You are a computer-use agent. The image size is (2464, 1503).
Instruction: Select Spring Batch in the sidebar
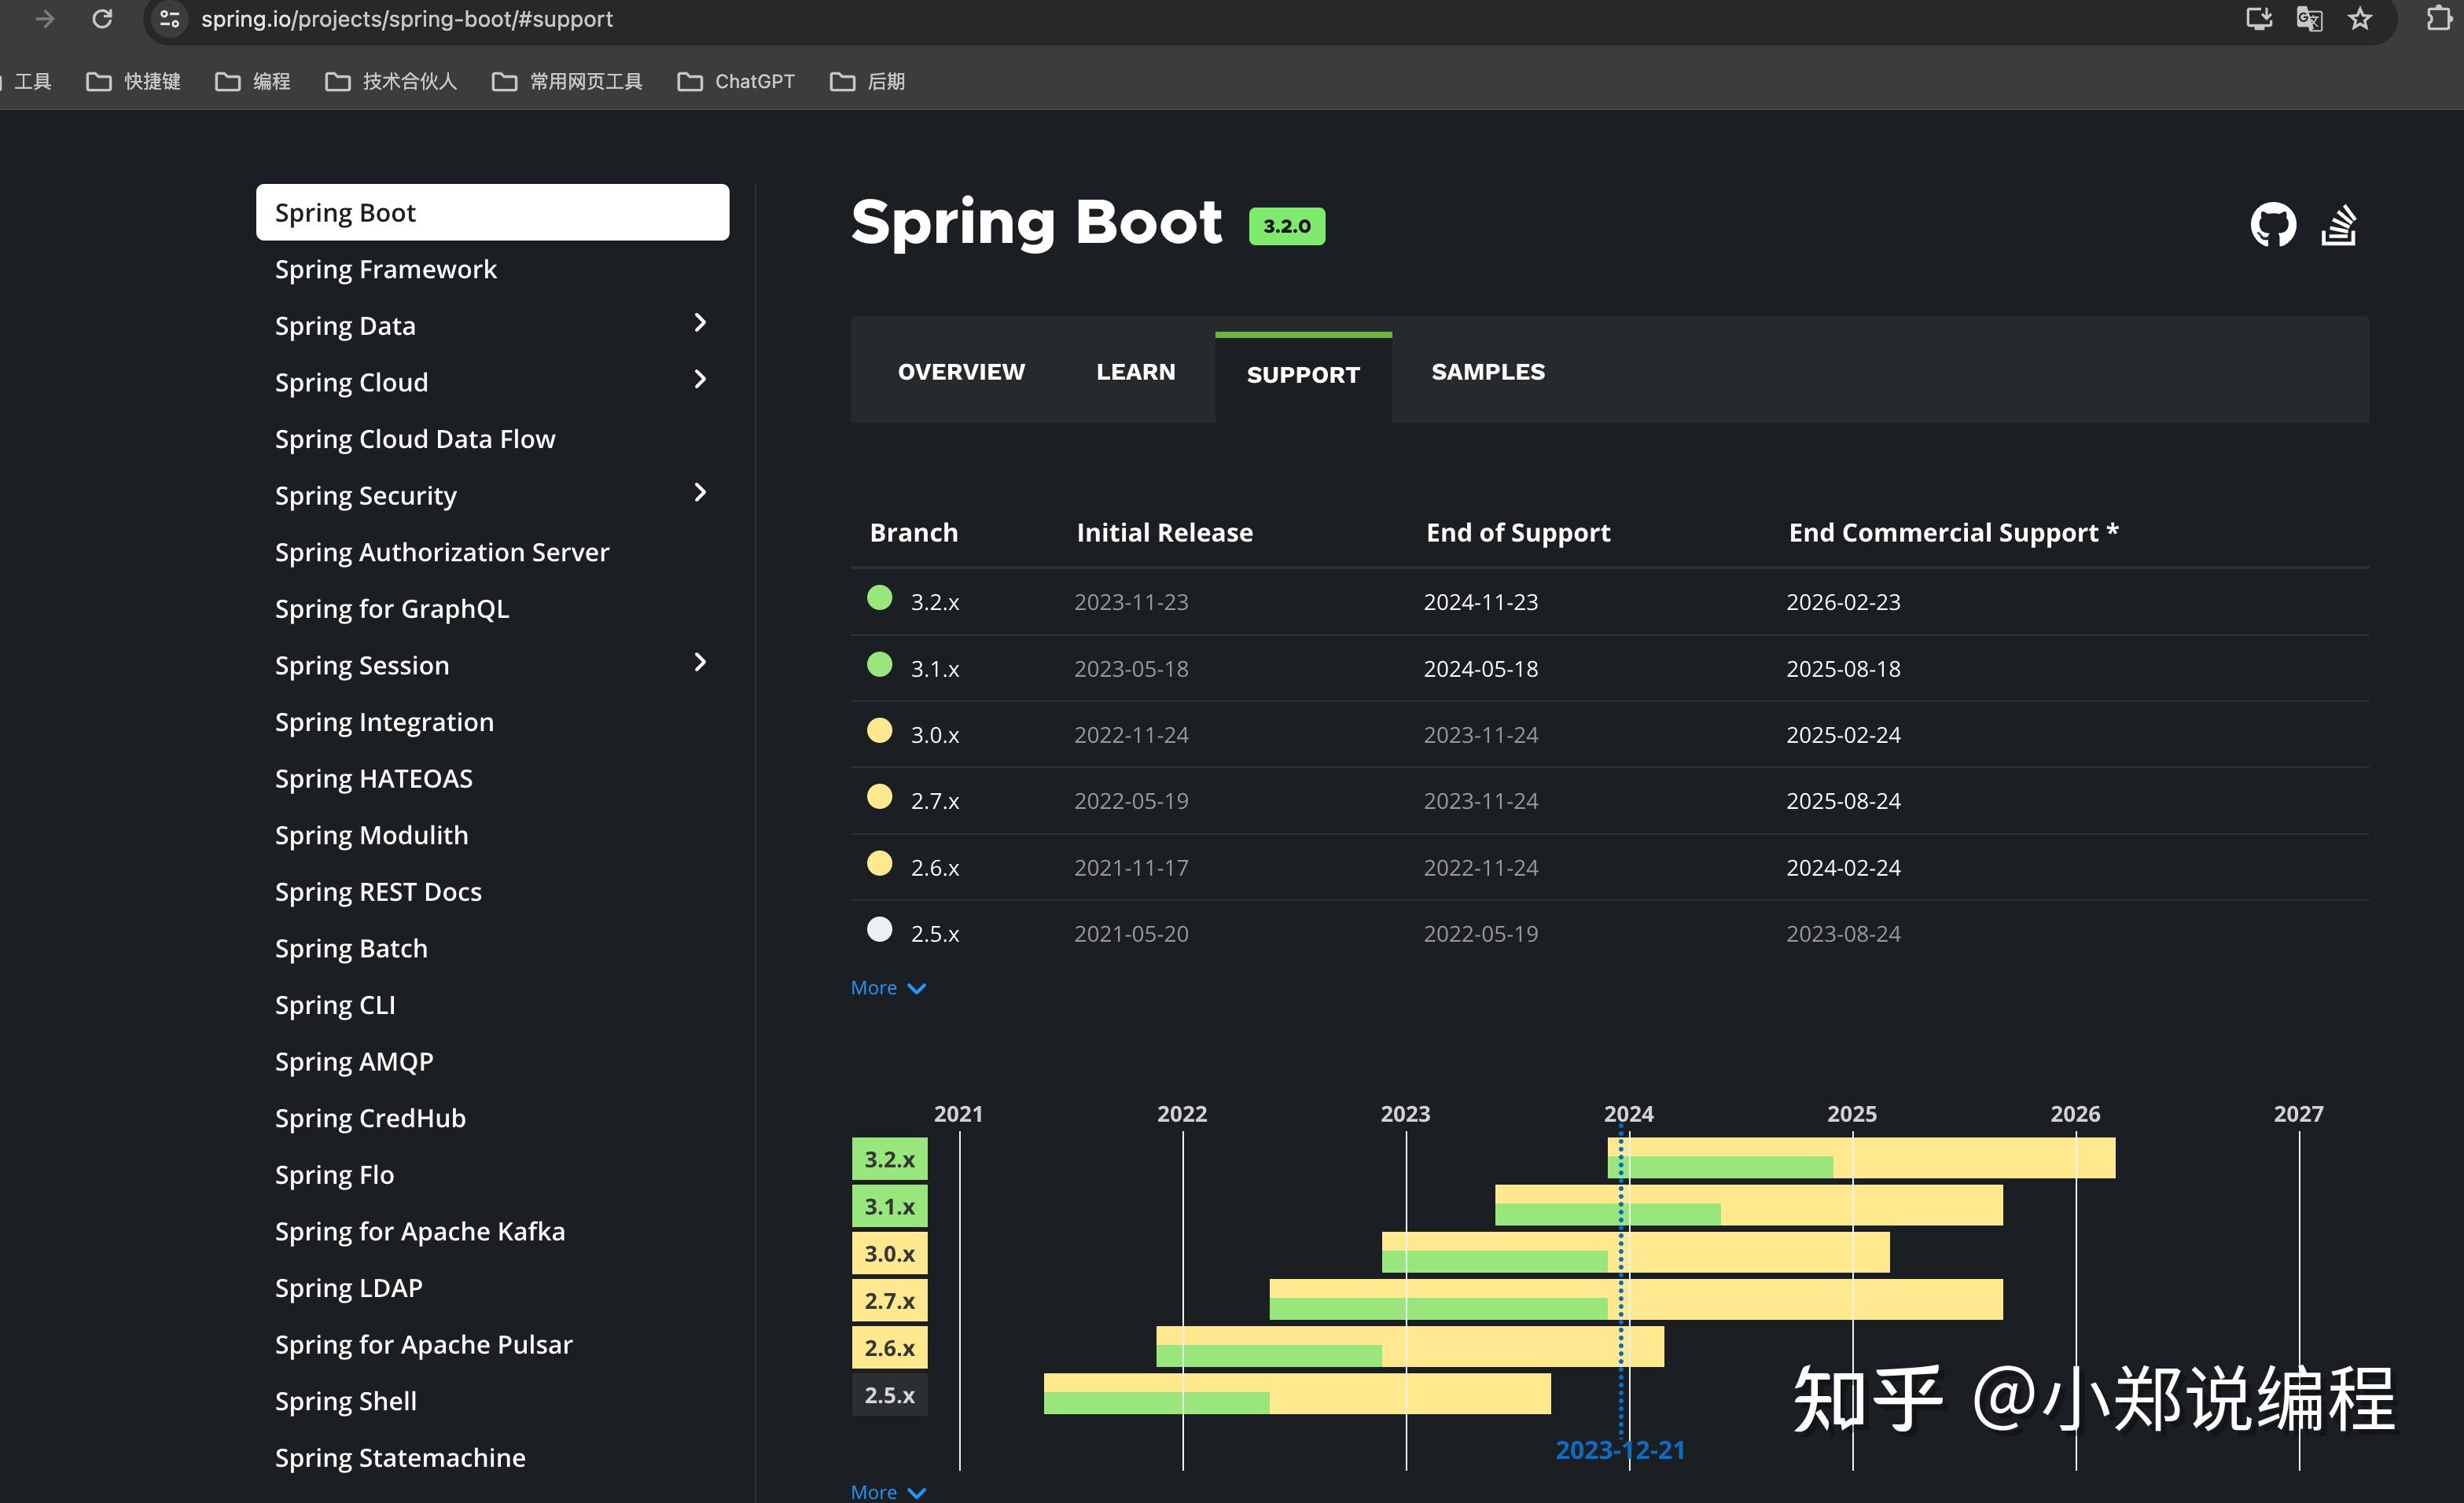pyautogui.click(x=351, y=948)
